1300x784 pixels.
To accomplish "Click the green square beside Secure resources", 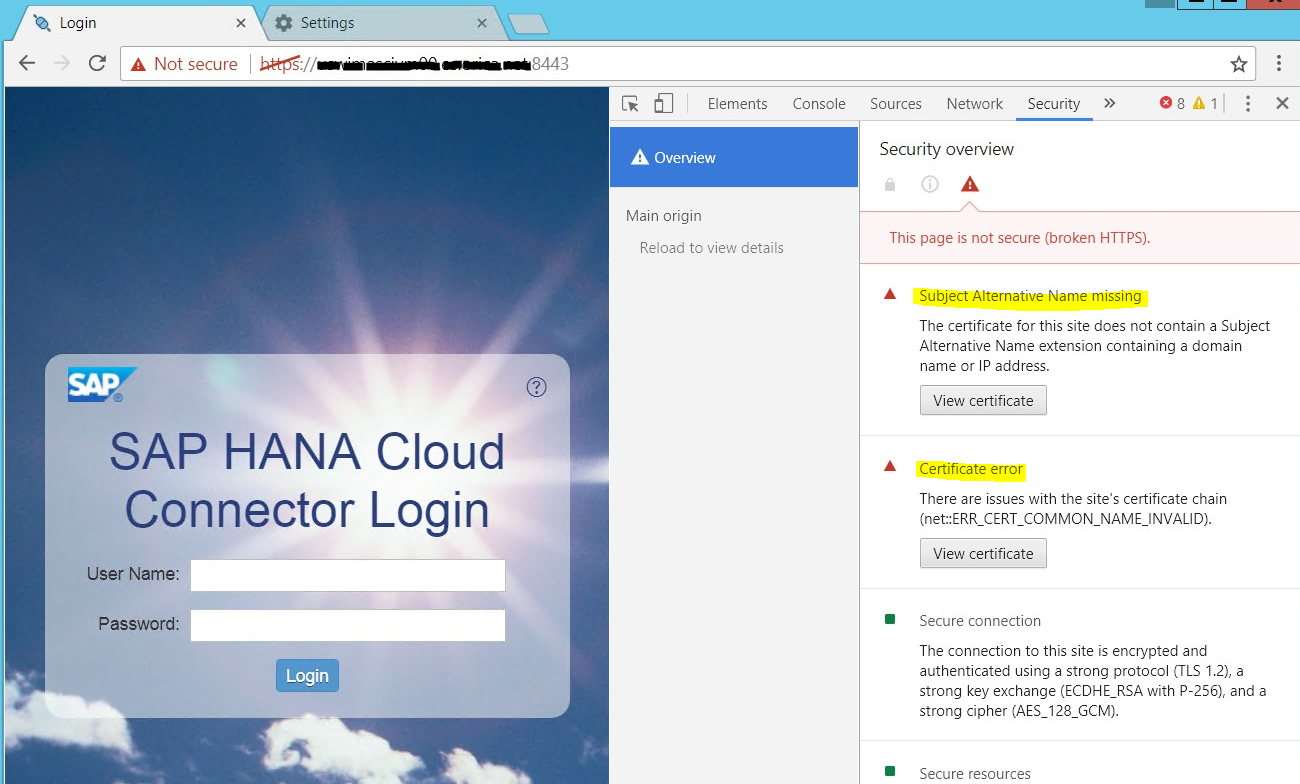I will 890,771.
